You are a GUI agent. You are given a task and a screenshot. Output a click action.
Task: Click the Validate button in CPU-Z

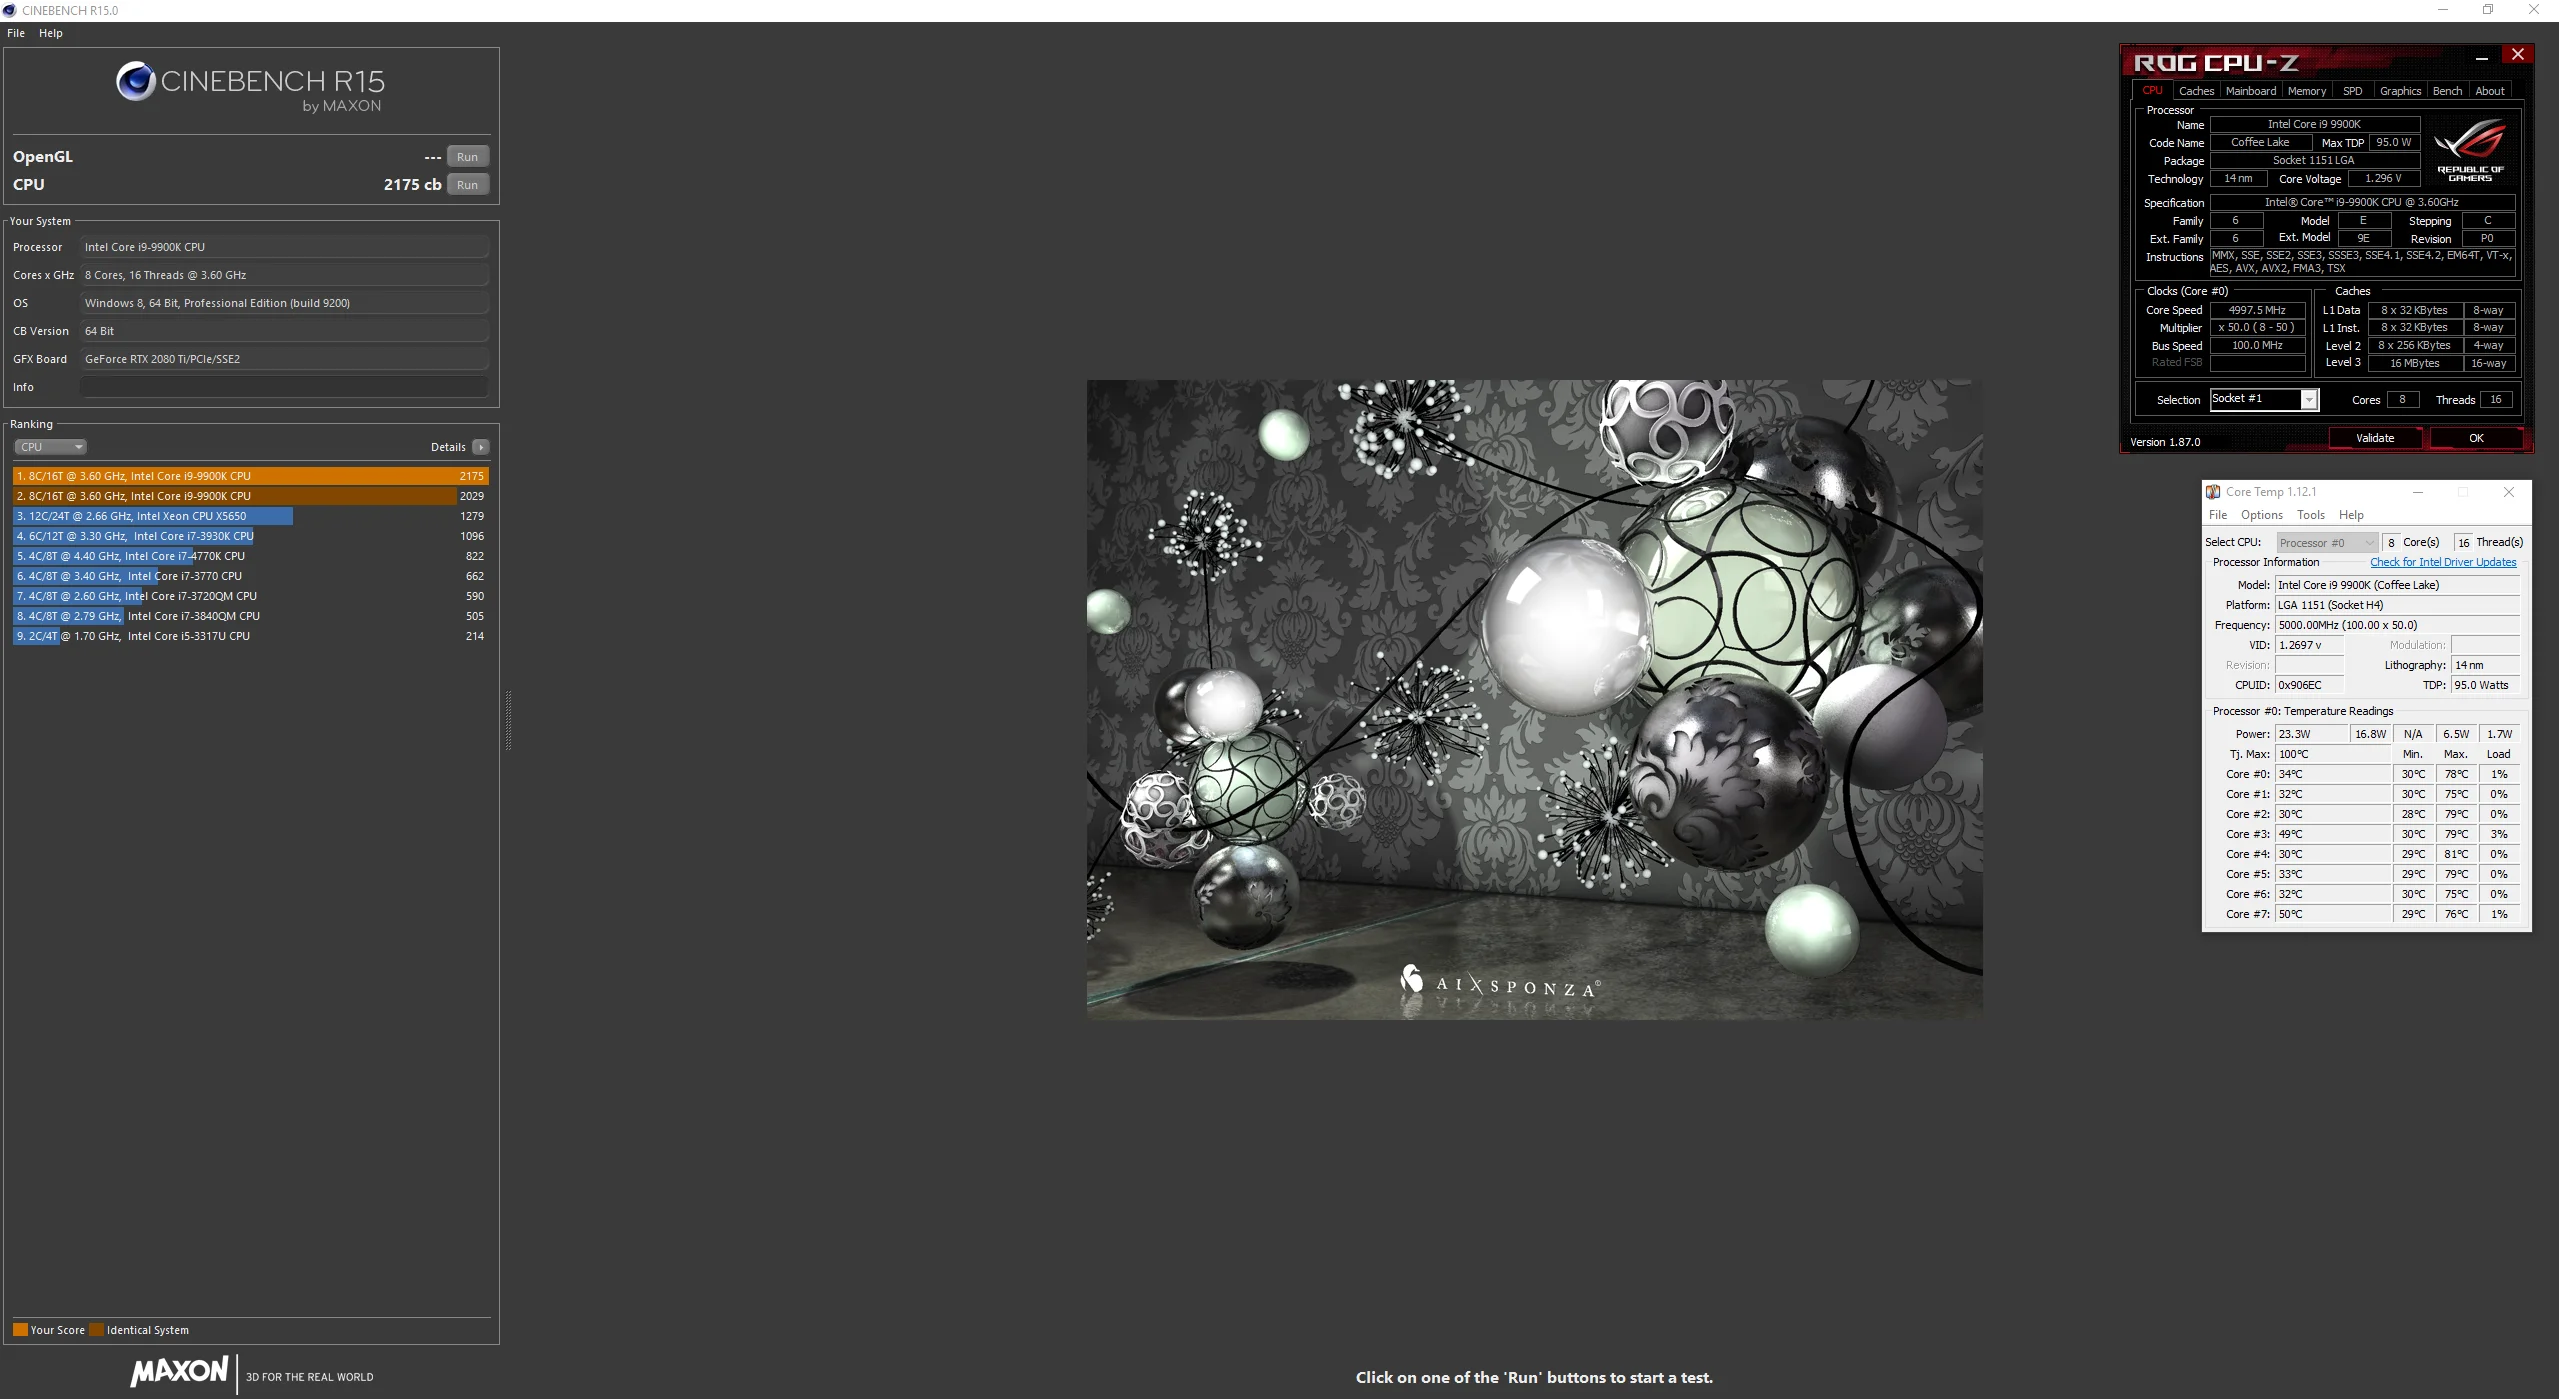(x=2374, y=438)
